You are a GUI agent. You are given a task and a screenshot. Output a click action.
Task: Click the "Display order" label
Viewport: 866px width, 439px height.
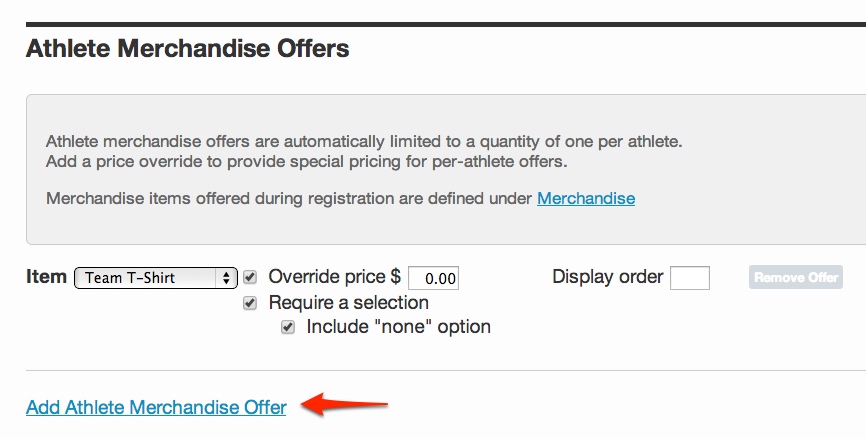click(608, 277)
